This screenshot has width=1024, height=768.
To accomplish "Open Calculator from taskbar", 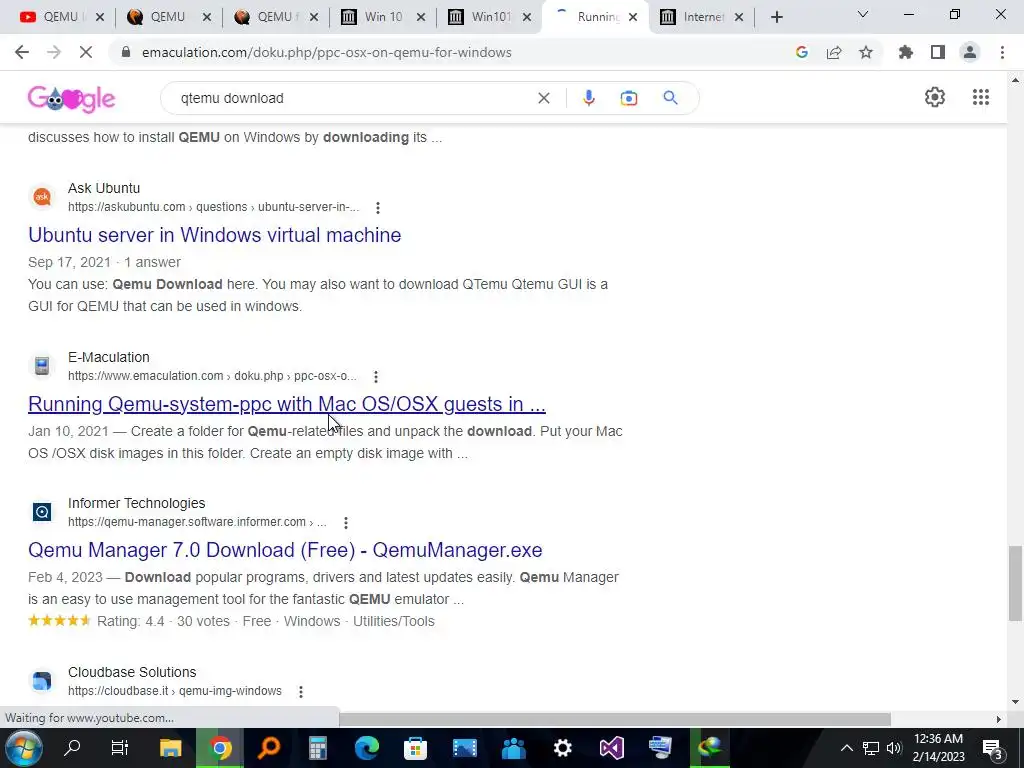I will [x=318, y=748].
